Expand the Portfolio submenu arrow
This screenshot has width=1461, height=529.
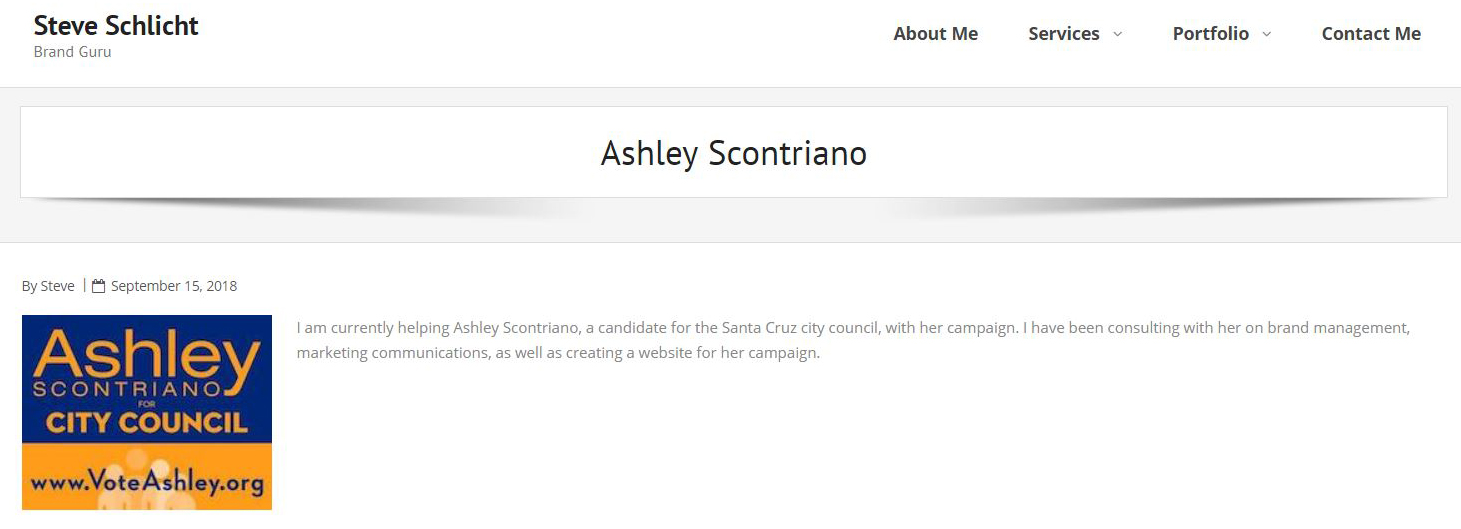[1267, 34]
